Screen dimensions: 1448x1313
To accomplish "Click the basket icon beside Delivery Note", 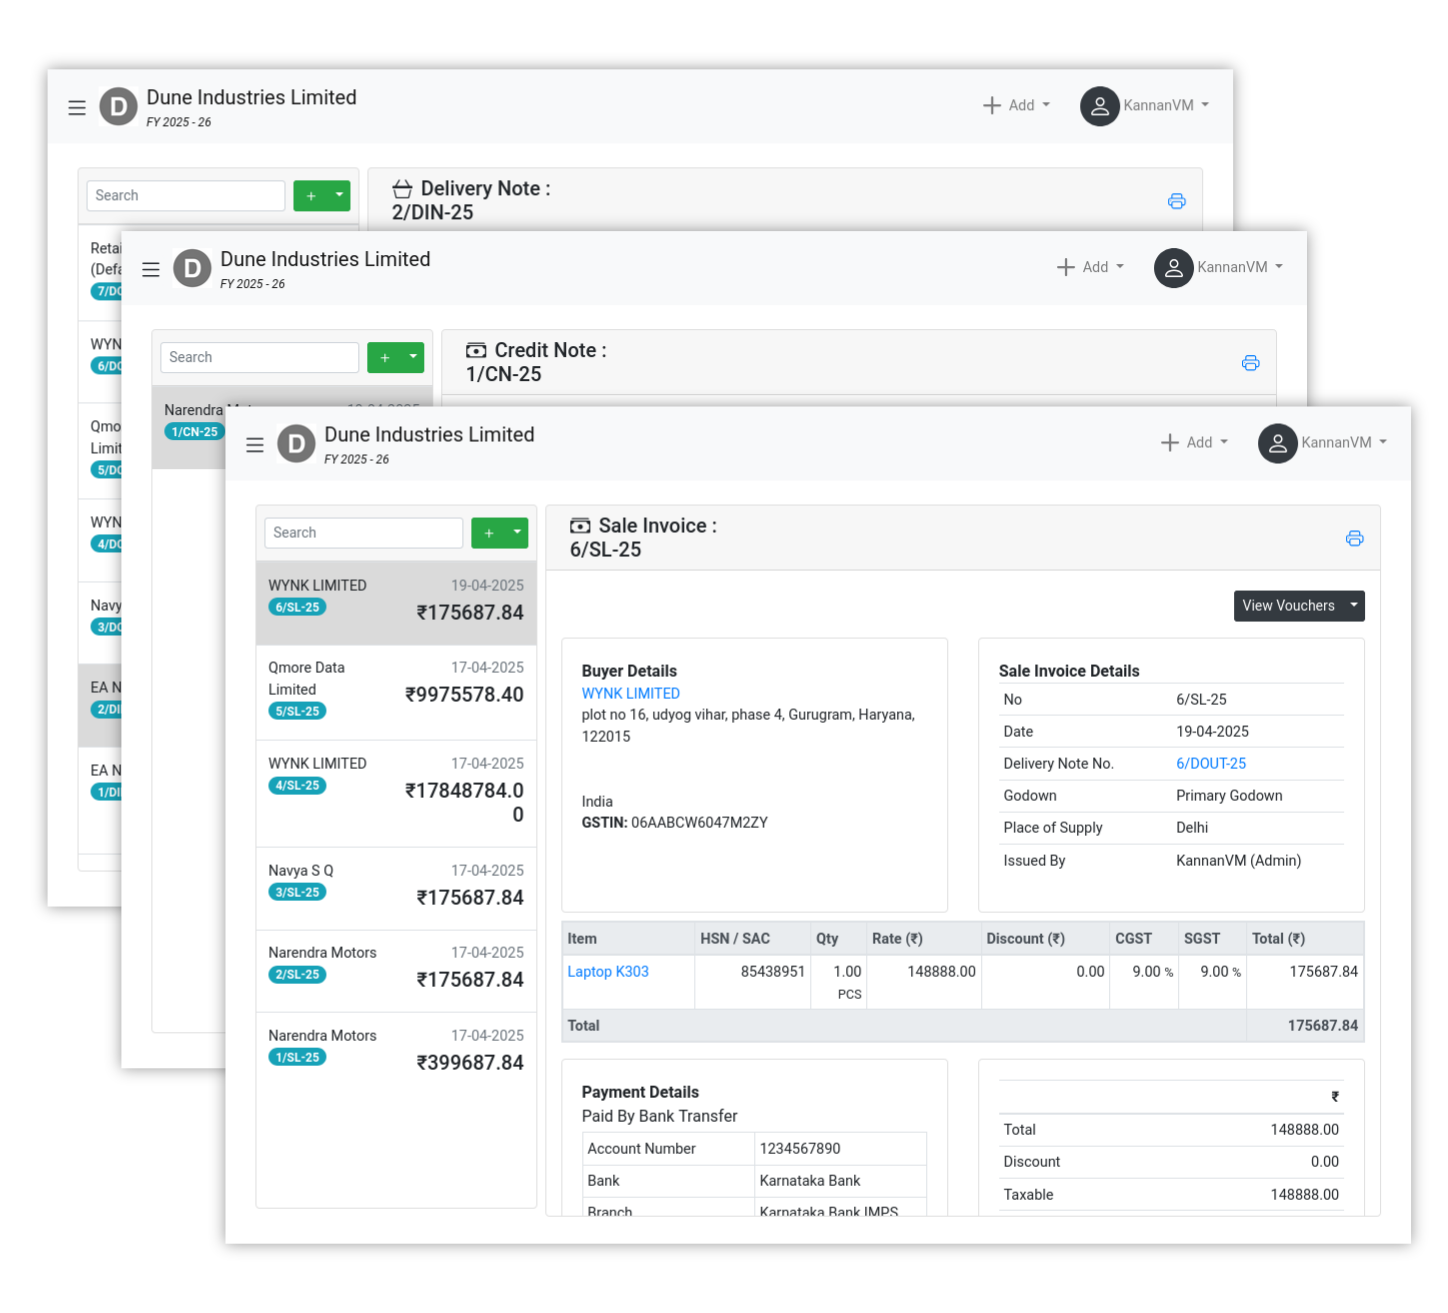I will tap(403, 188).
